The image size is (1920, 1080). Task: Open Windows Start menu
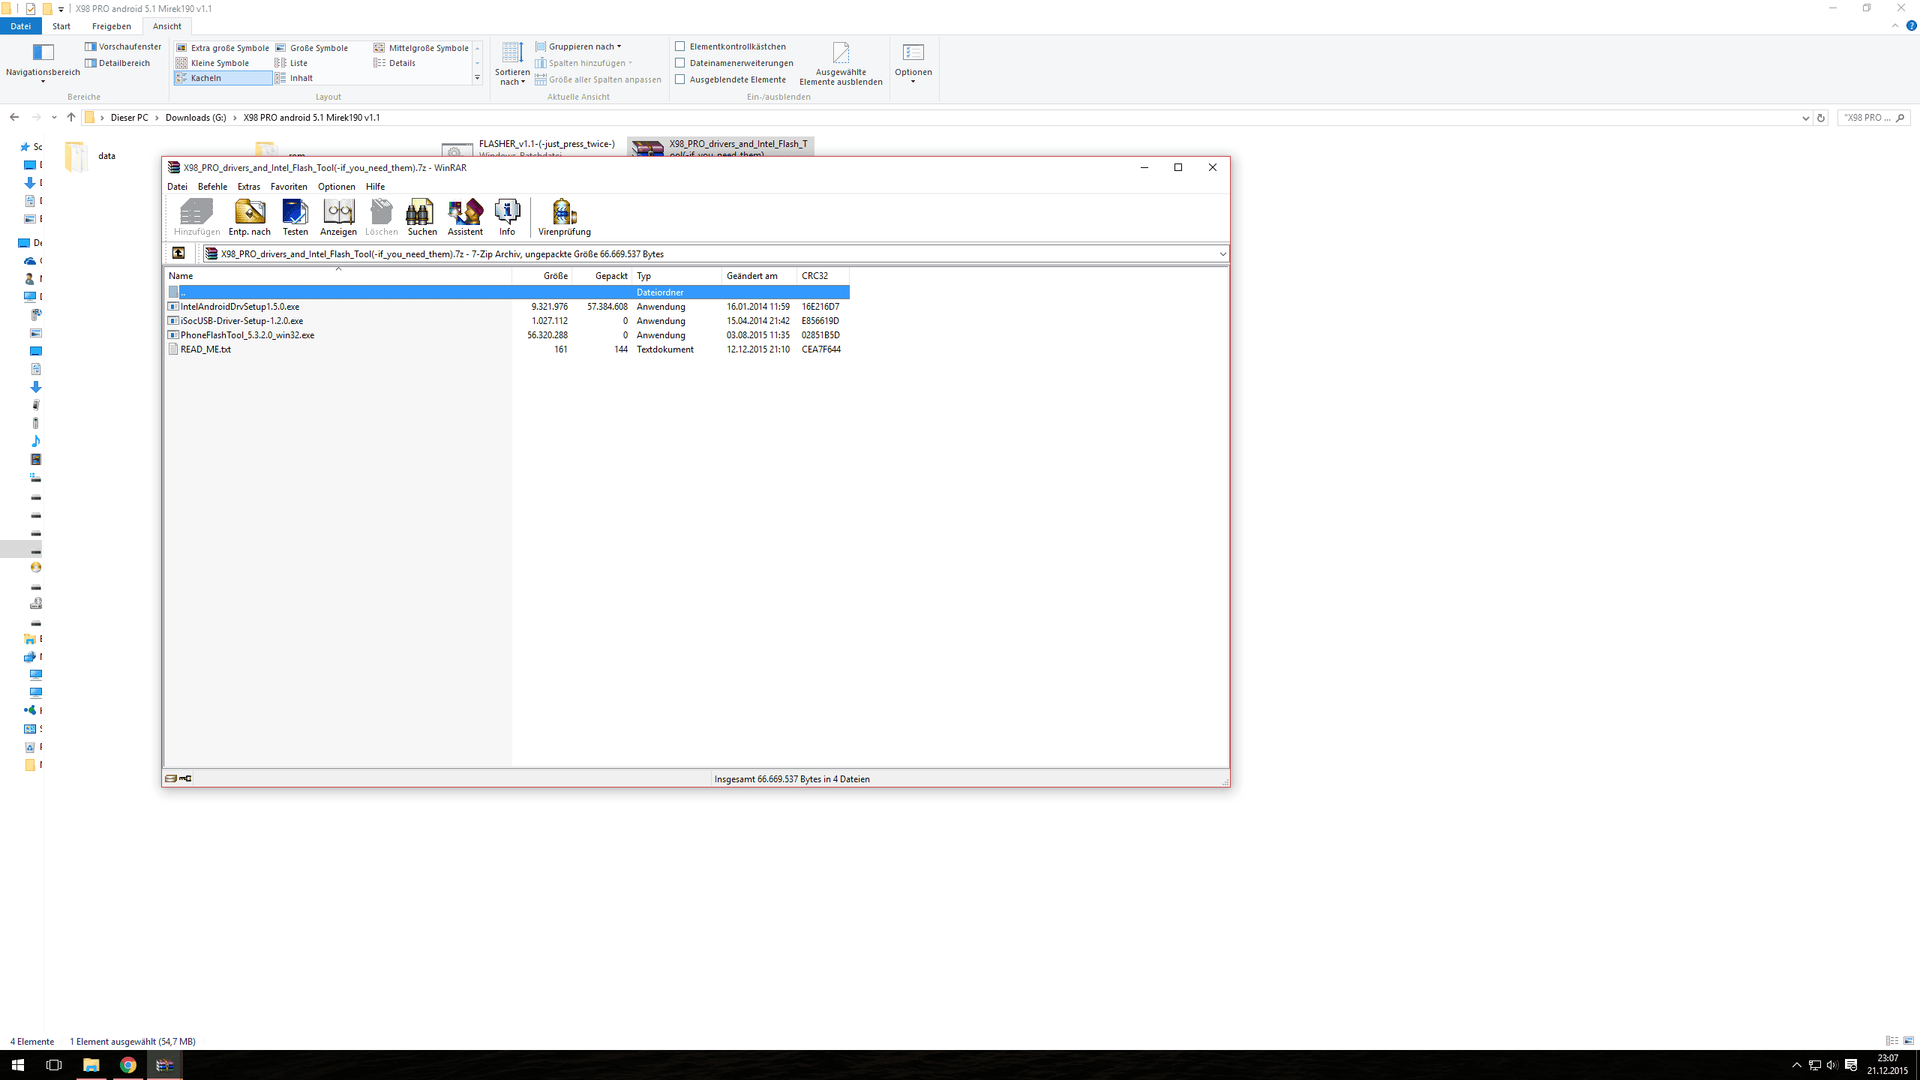[x=18, y=1065]
